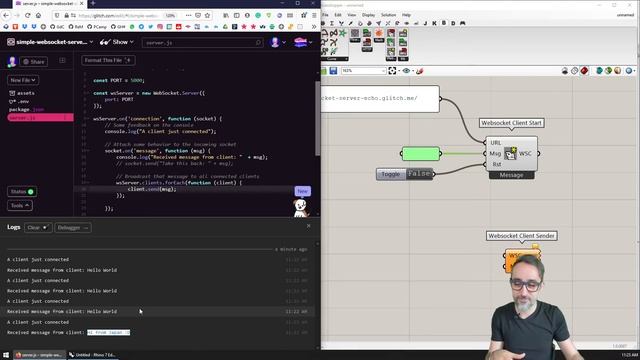Click the gamepad category tab icon

tap(462, 23)
